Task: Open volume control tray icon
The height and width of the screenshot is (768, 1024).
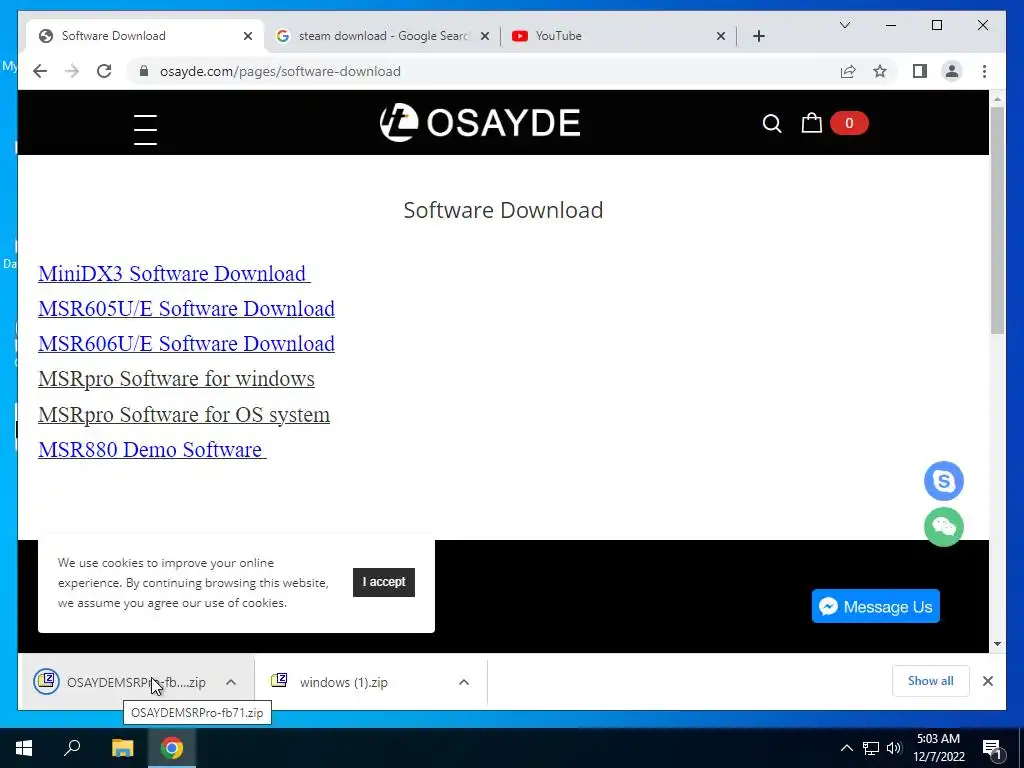Action: click(894, 748)
